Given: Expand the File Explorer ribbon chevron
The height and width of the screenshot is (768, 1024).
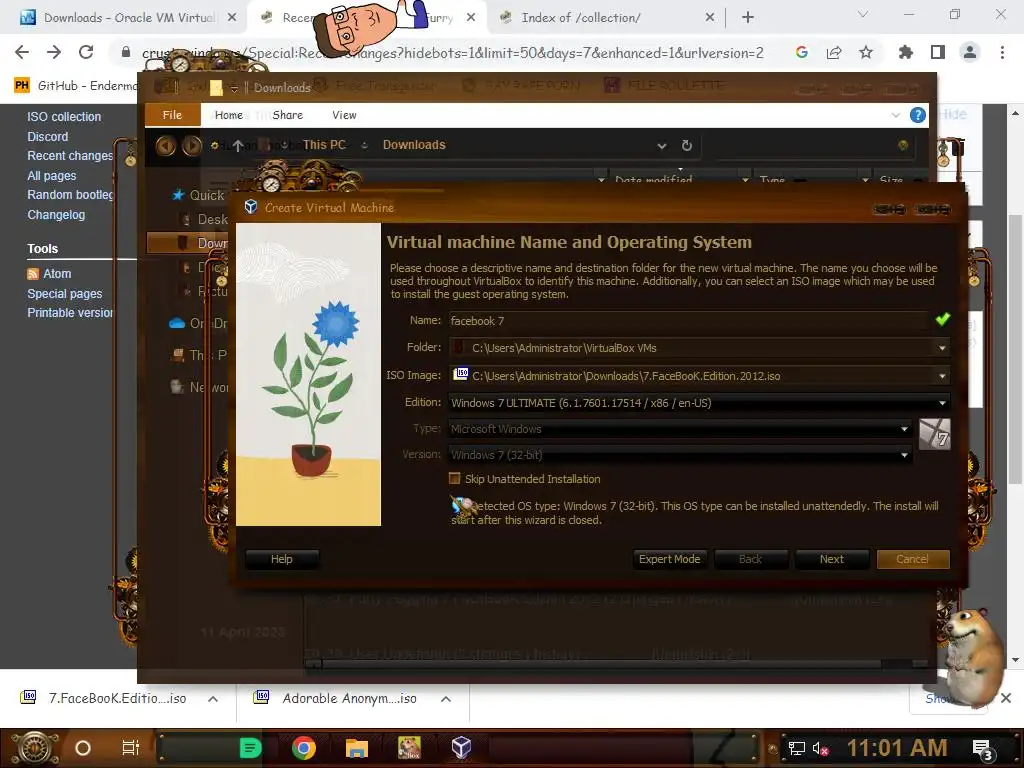Looking at the screenshot, I should (895, 116).
